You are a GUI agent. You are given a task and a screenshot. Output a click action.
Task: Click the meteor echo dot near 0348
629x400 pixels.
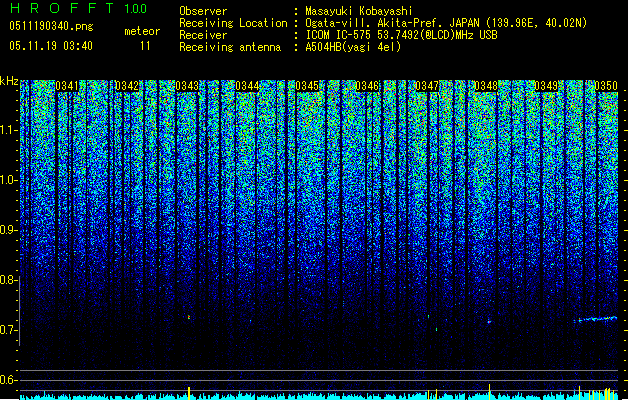489,321
